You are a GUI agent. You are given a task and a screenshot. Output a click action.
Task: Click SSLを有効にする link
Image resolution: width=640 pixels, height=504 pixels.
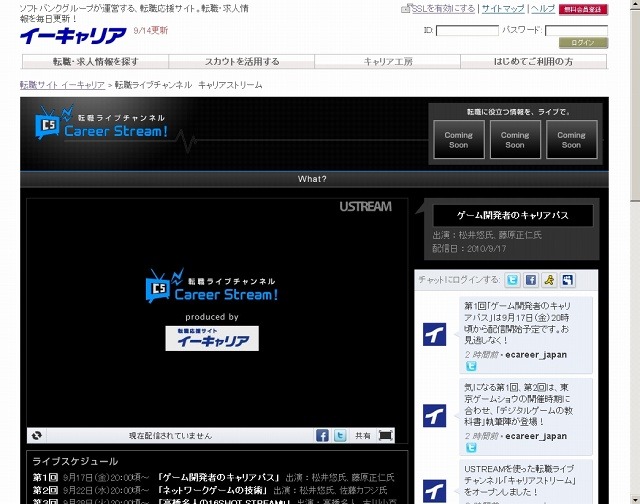pos(443,9)
